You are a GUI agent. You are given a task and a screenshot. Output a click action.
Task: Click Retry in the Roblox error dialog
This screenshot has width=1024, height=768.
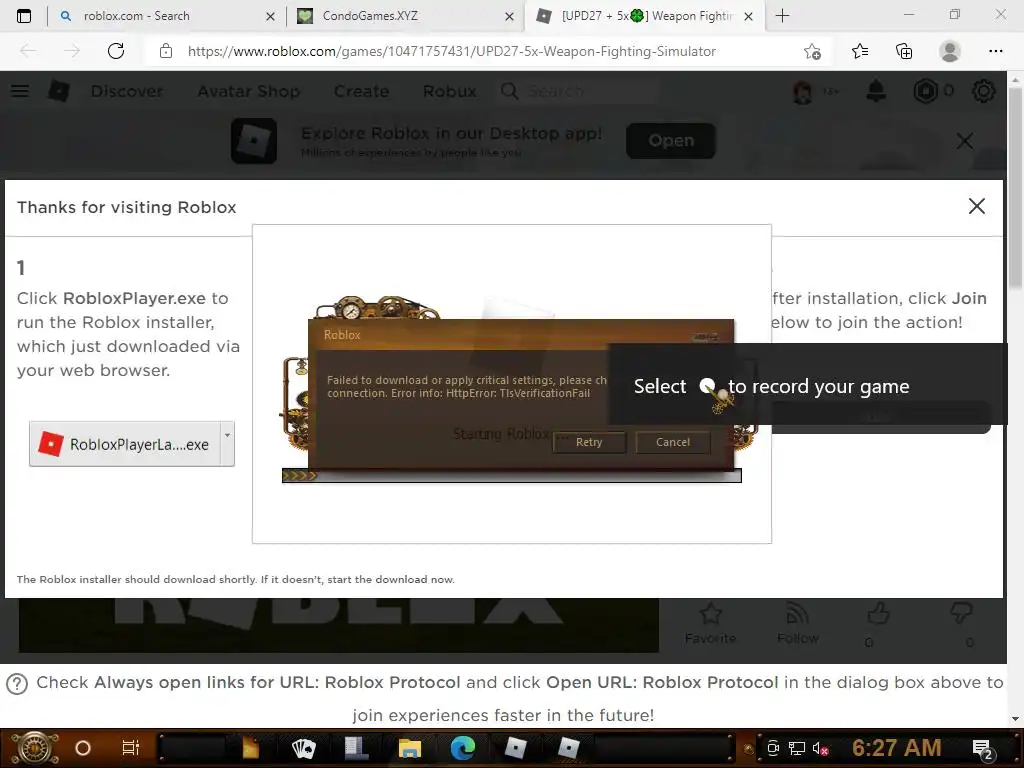[589, 442]
